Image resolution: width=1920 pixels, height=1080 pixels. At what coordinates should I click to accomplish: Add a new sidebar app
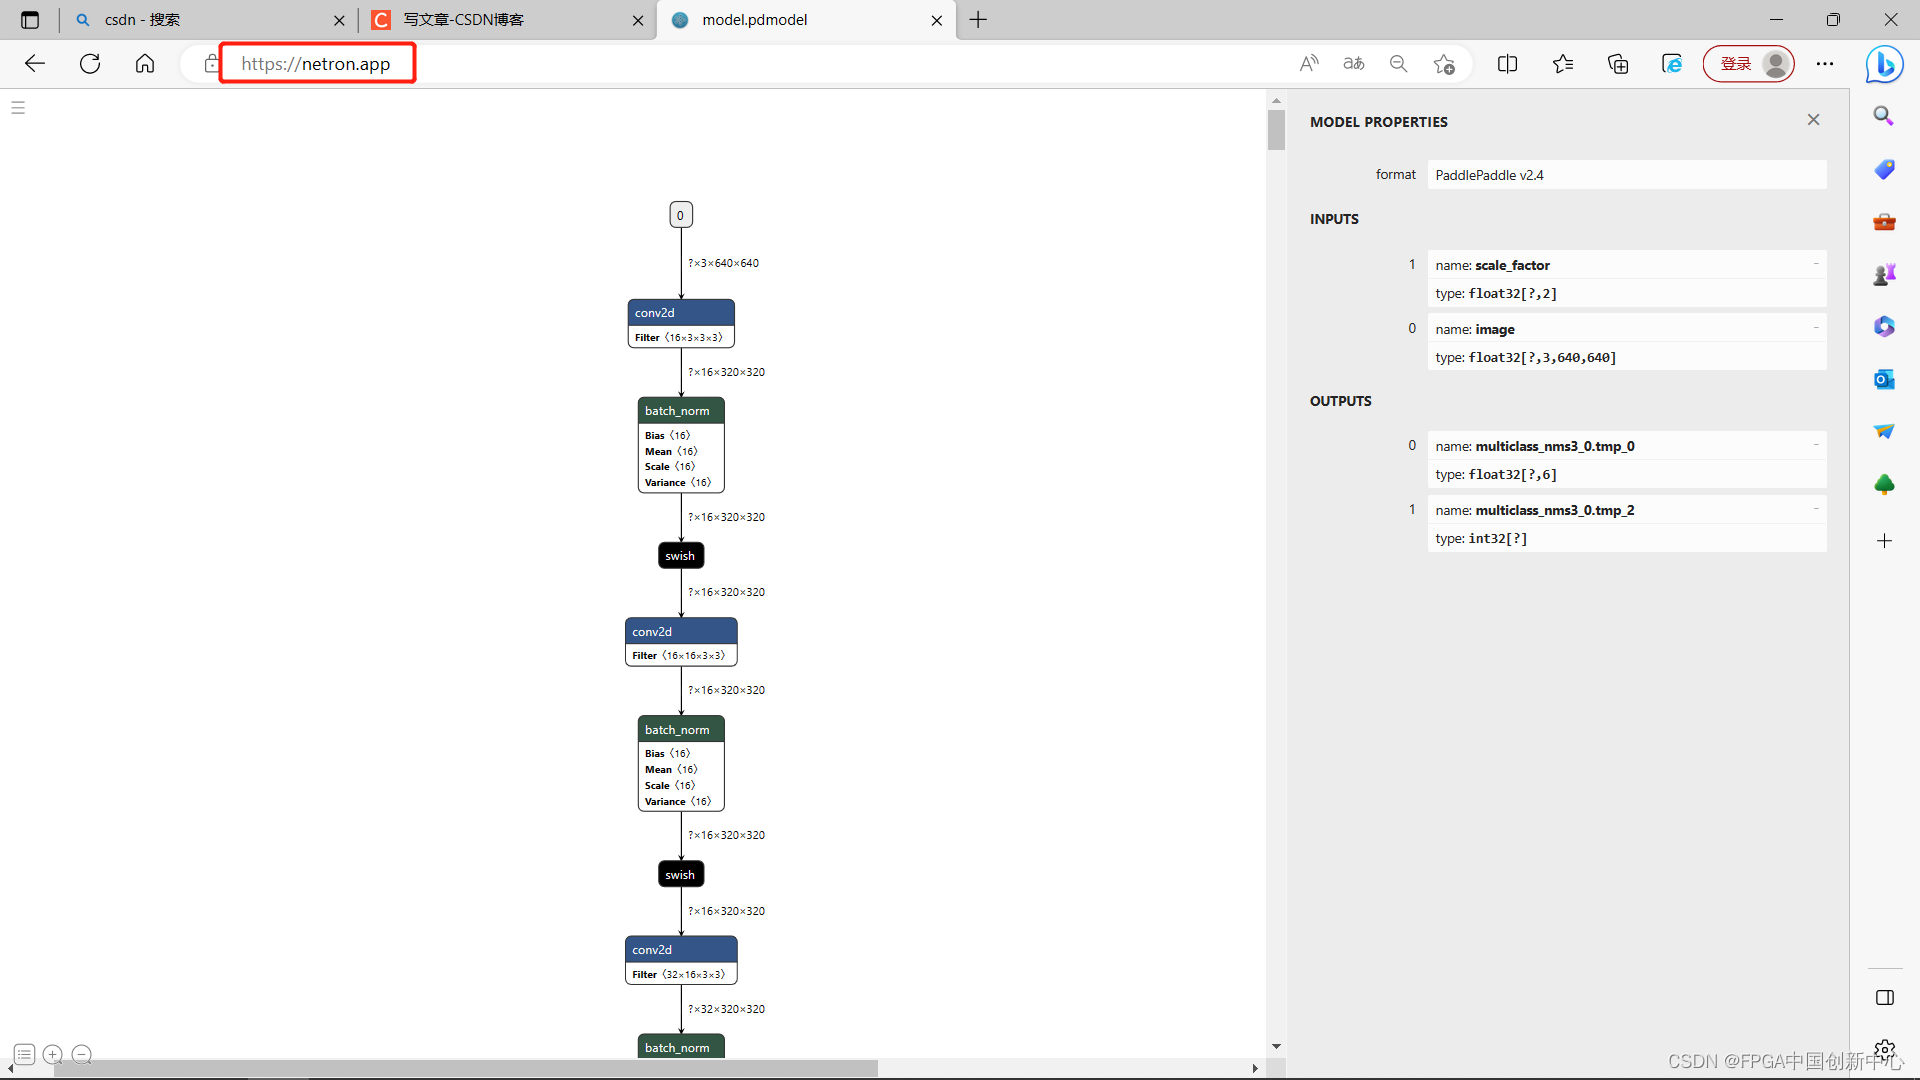click(1884, 541)
